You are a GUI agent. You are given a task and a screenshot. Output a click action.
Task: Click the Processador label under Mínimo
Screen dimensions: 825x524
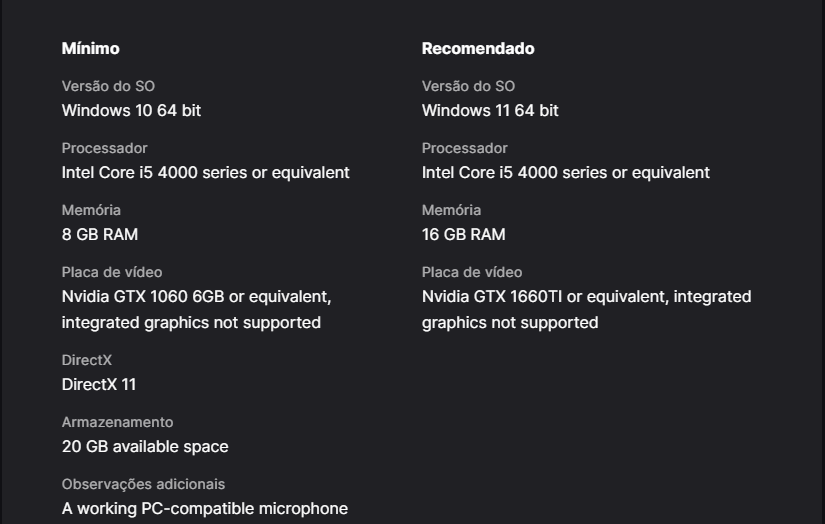tap(104, 148)
